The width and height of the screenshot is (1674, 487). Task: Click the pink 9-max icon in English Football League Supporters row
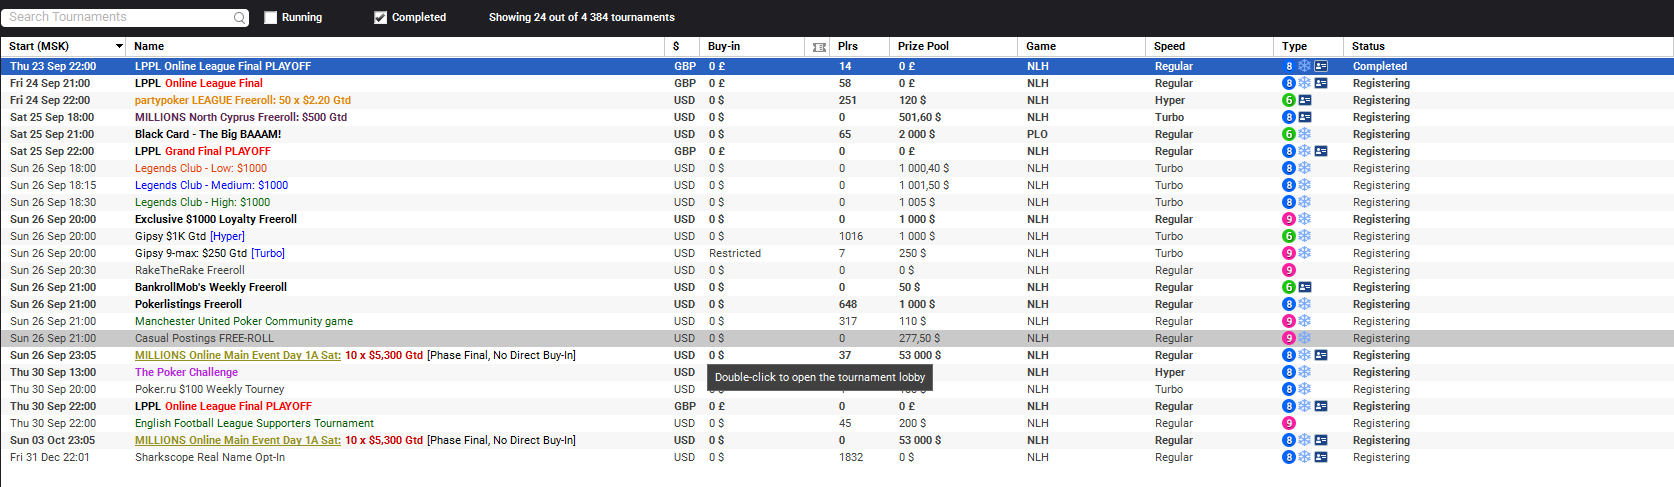[x=1289, y=423]
